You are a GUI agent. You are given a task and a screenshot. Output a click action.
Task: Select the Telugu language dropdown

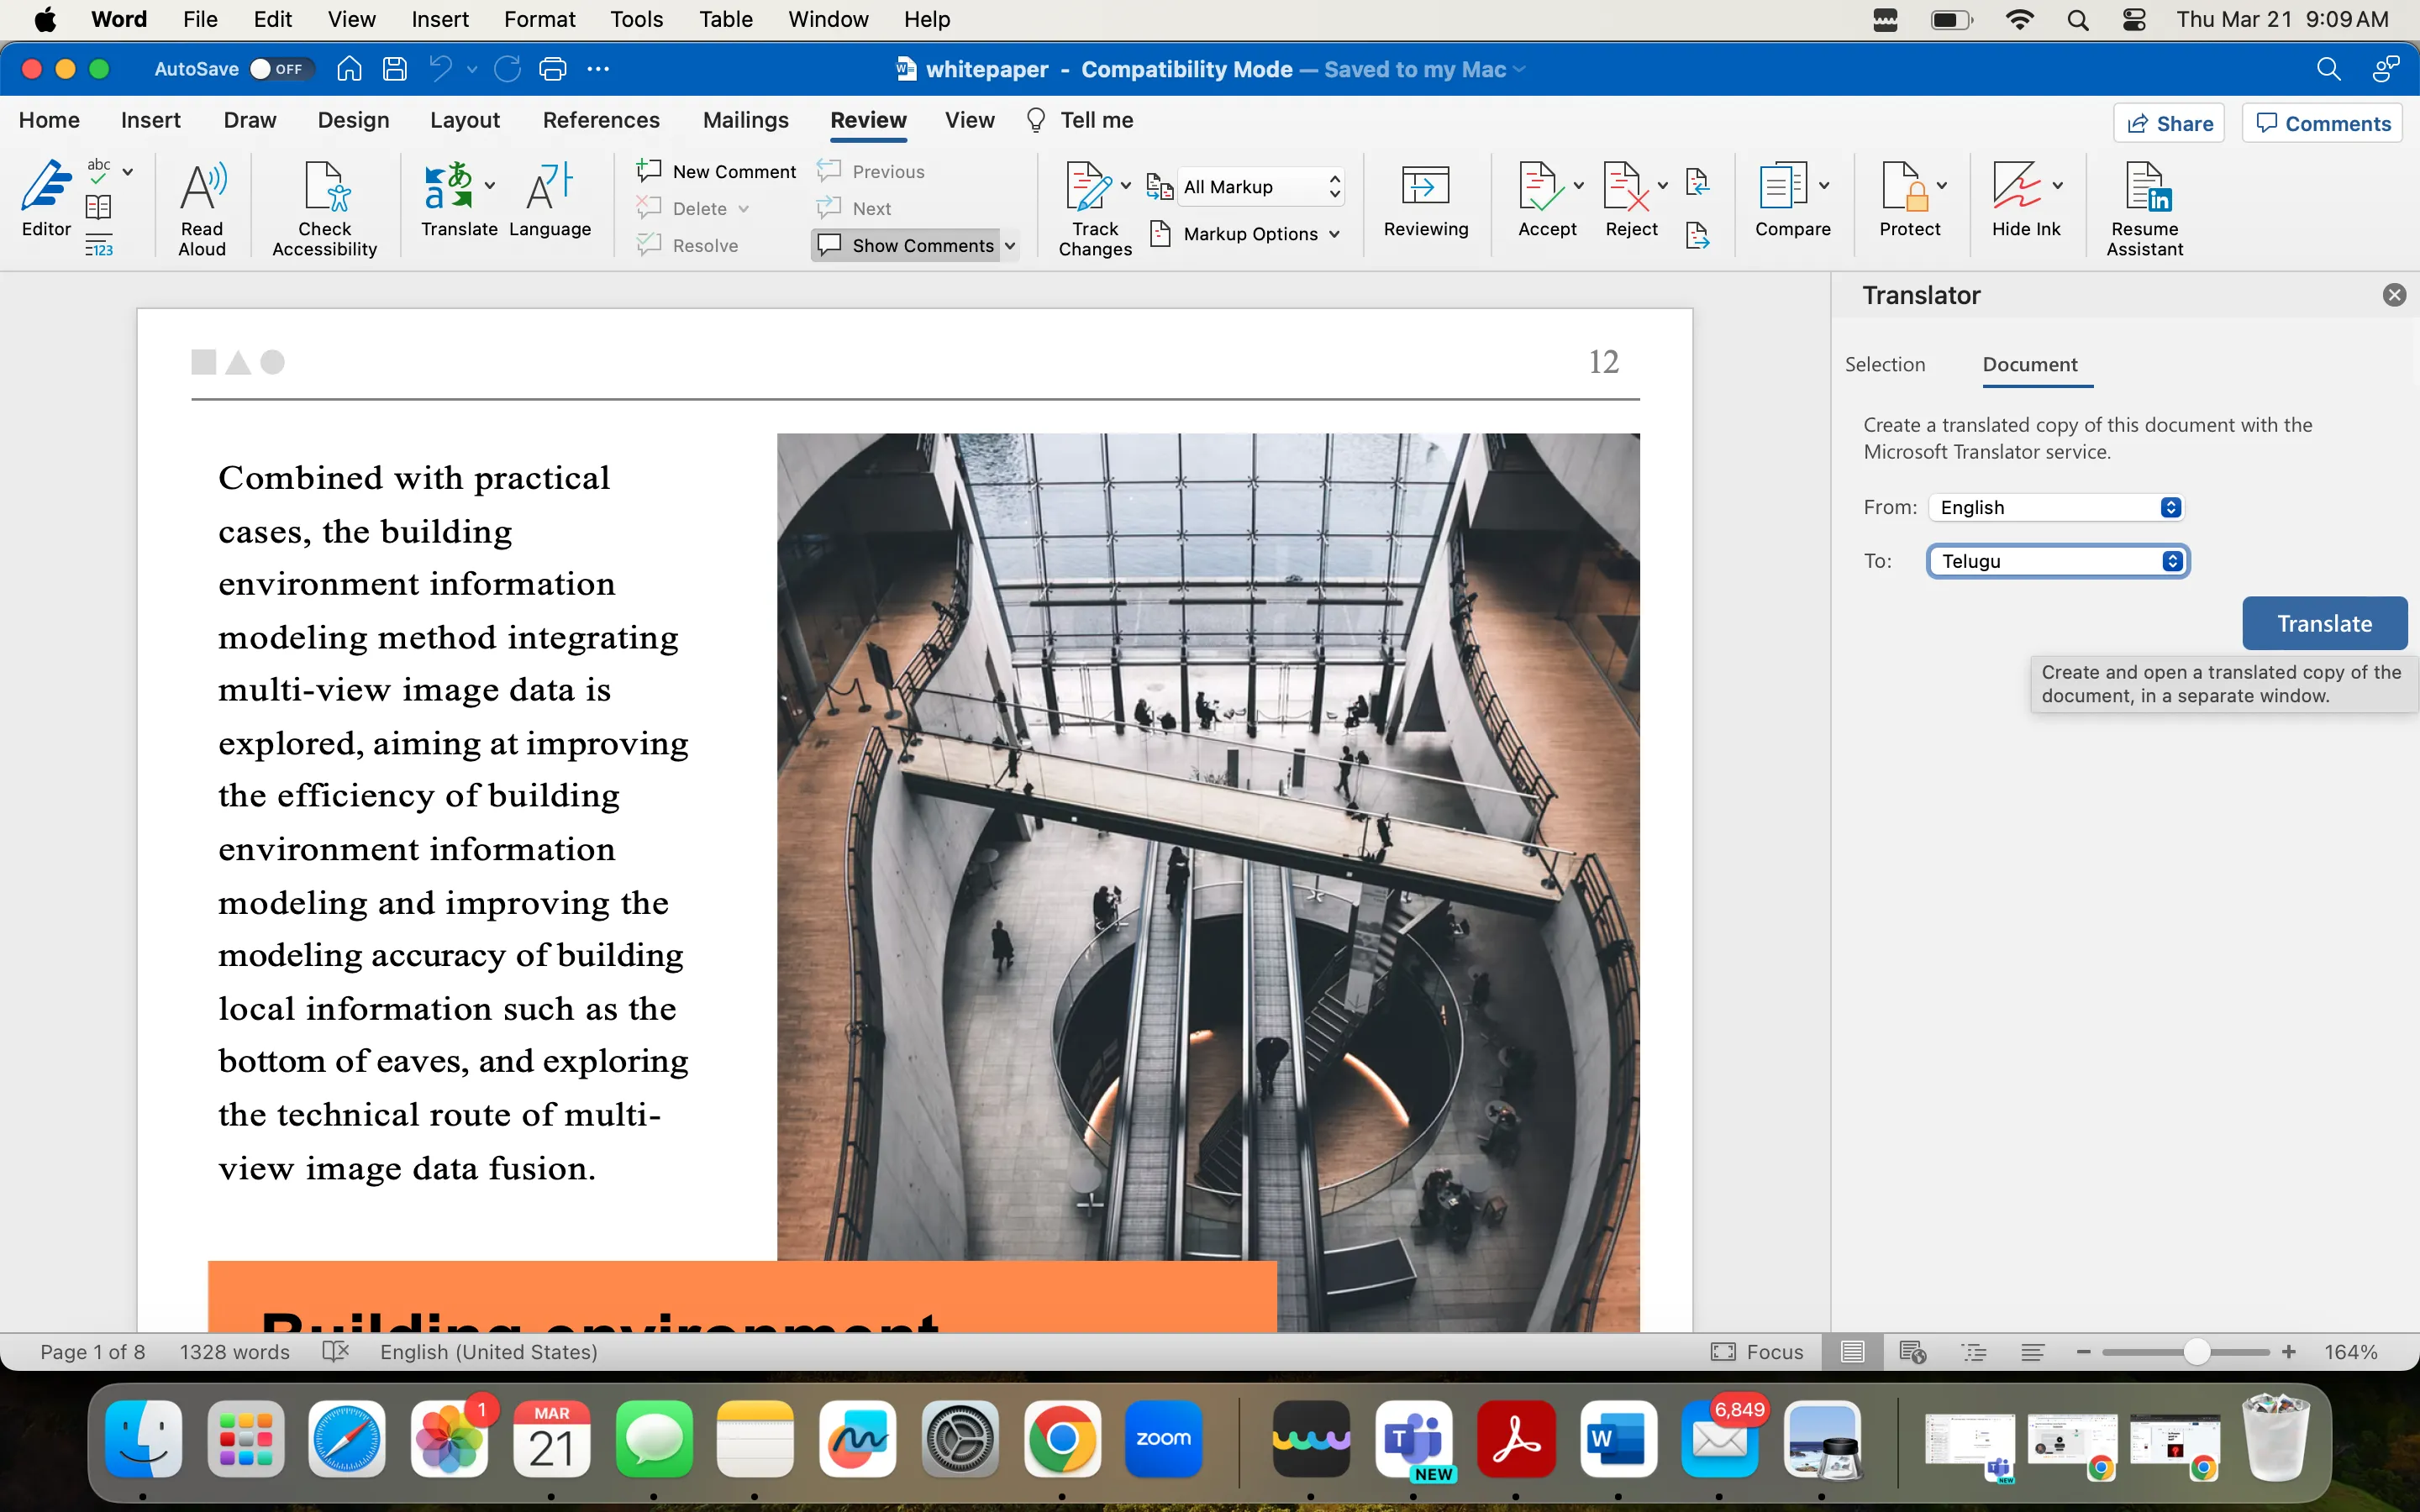pos(2058,561)
